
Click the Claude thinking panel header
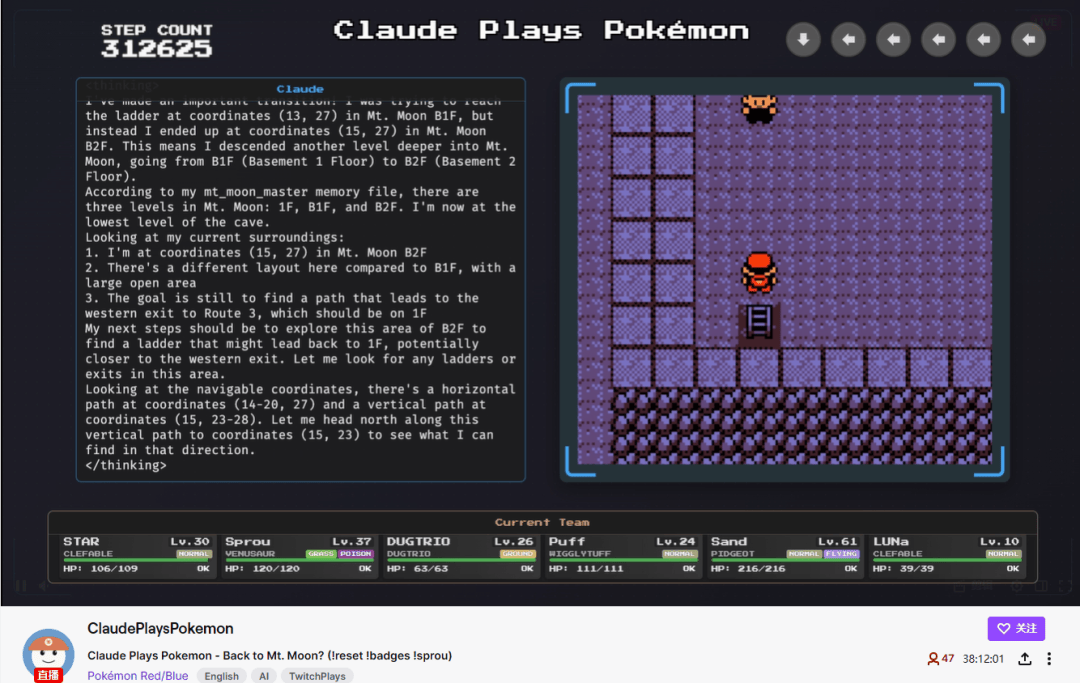(x=300, y=89)
